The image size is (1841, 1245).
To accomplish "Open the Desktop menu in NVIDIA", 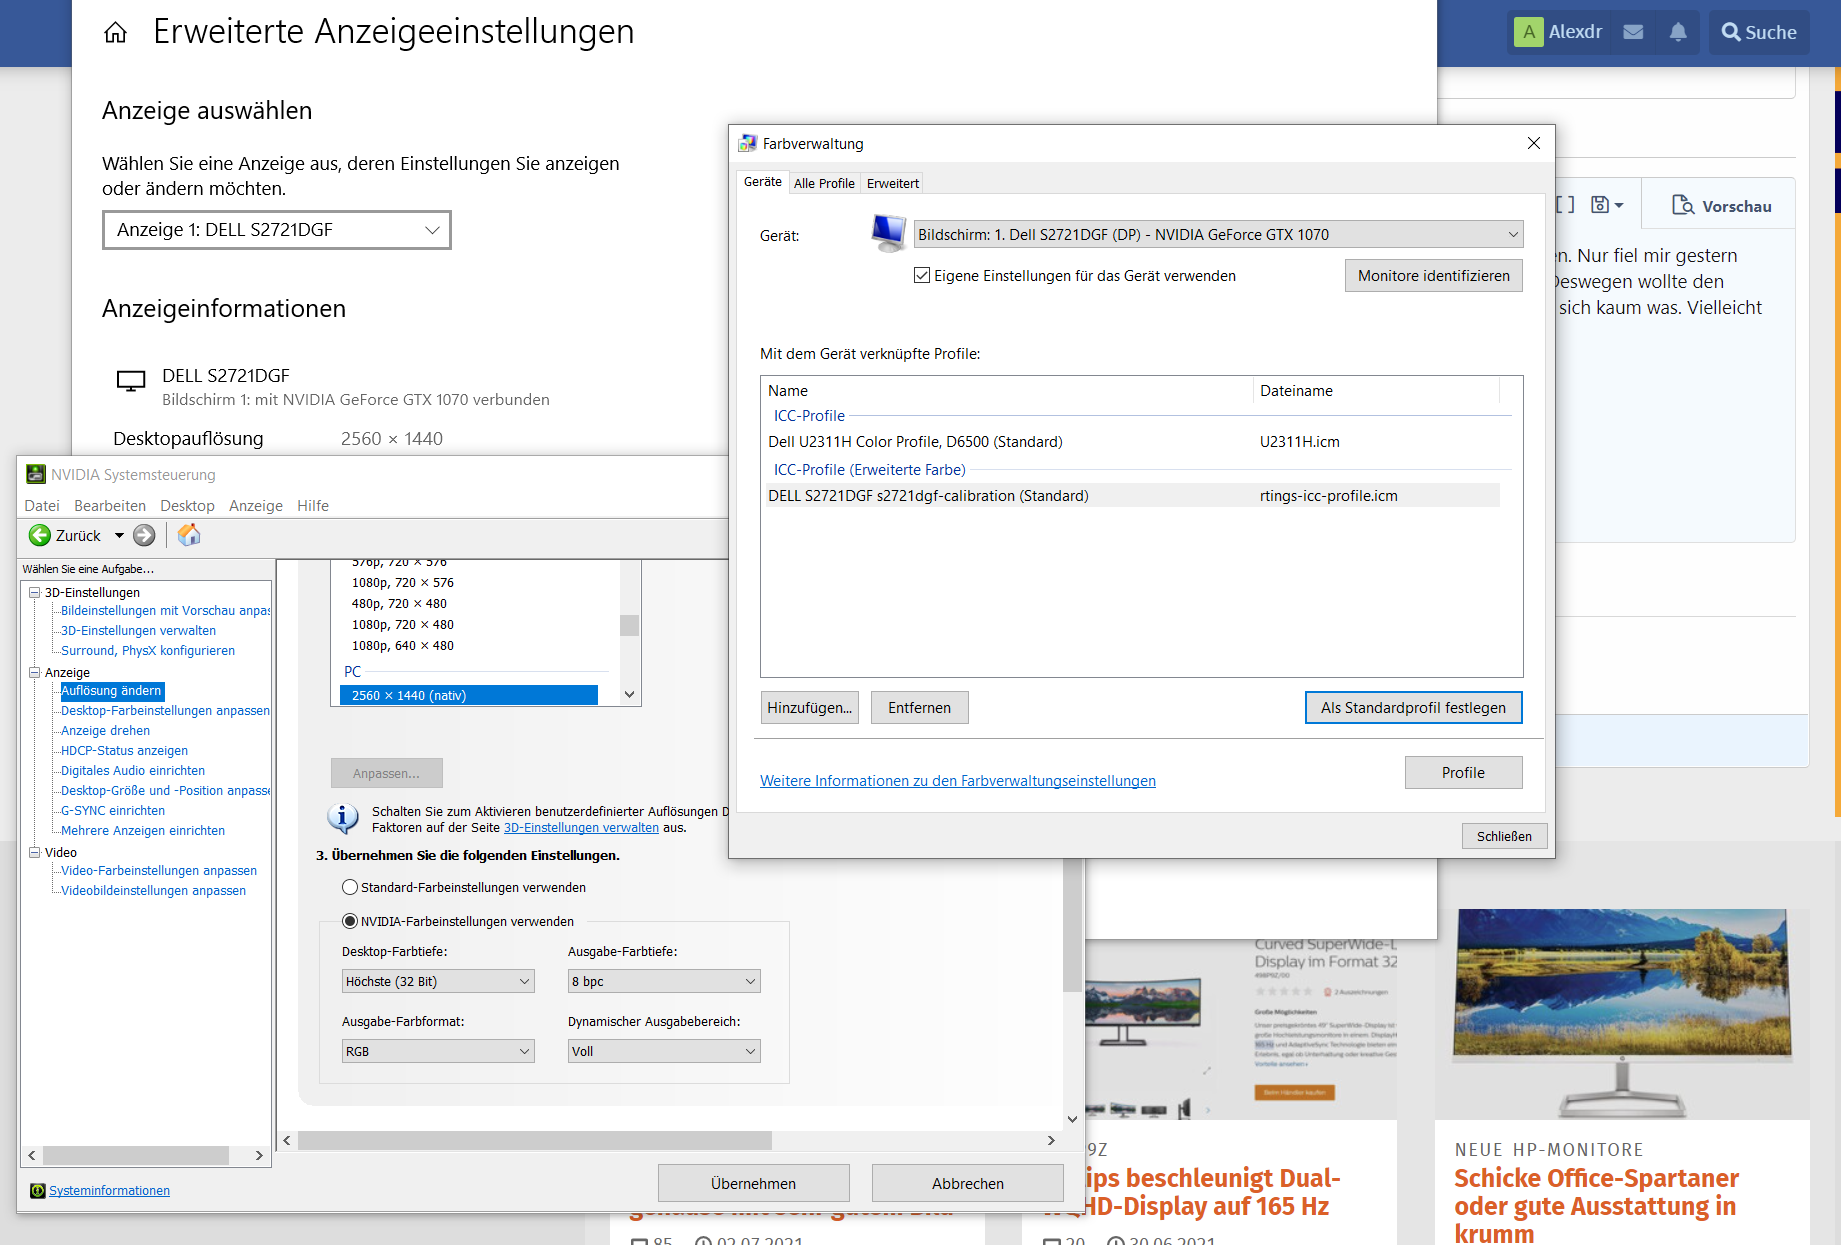I will pyautogui.click(x=187, y=505).
